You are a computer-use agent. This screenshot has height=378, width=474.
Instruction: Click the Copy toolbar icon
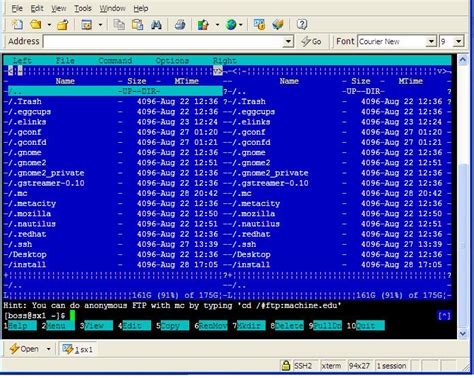point(119,25)
